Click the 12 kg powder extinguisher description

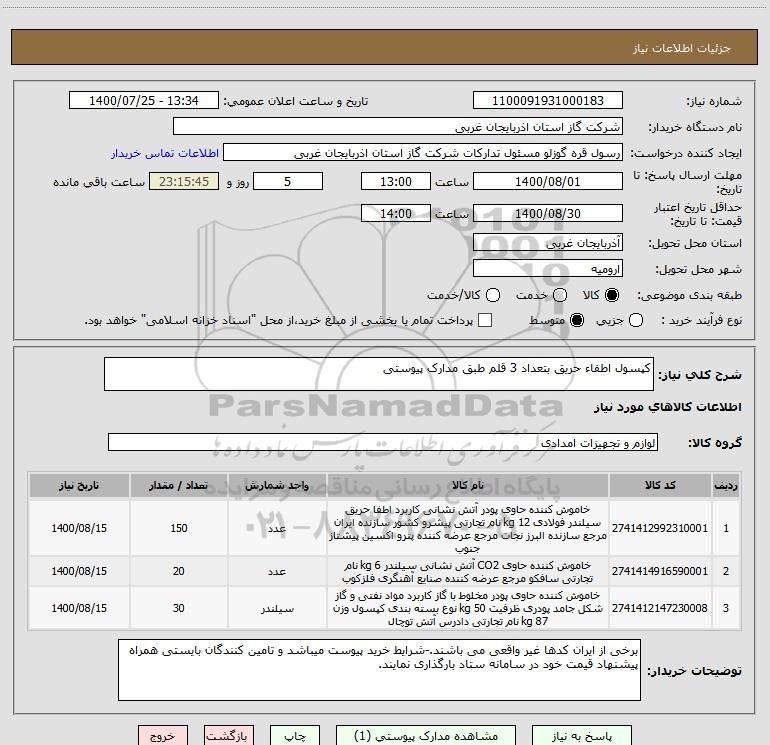coord(468,529)
